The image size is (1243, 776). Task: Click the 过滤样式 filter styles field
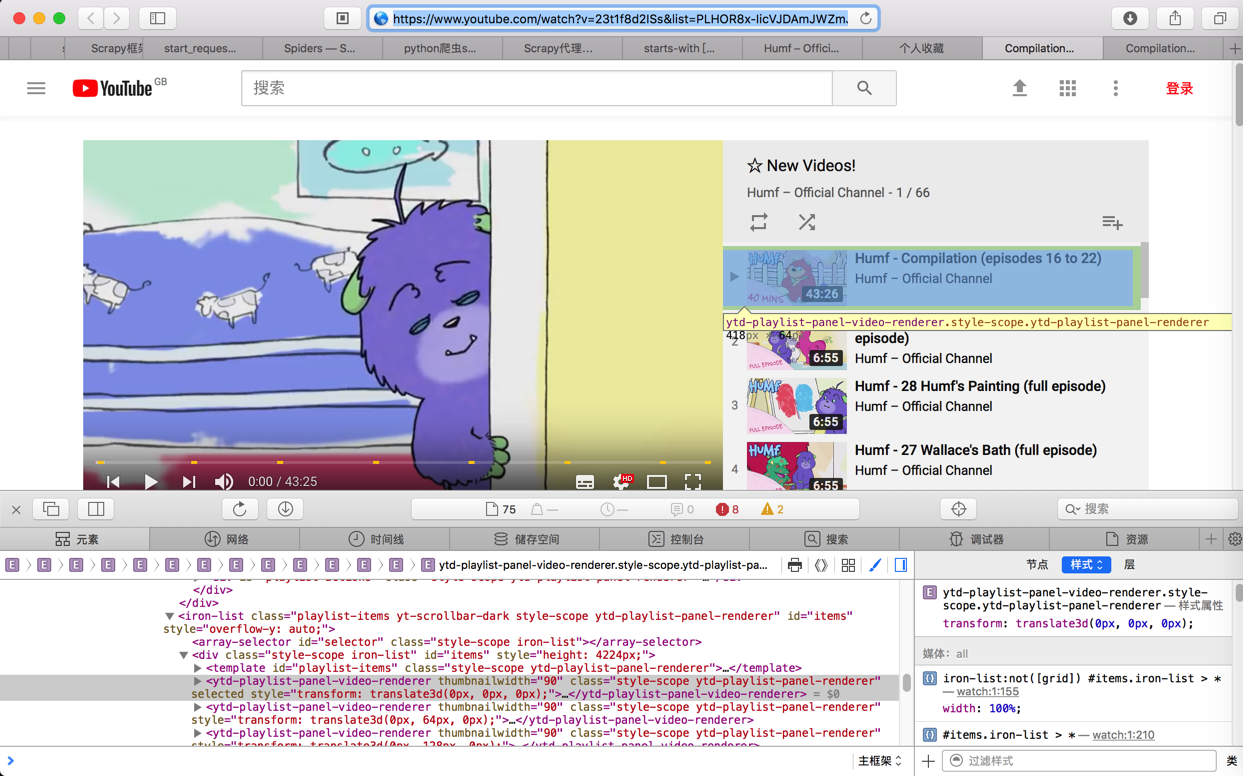pyautogui.click(x=1080, y=761)
